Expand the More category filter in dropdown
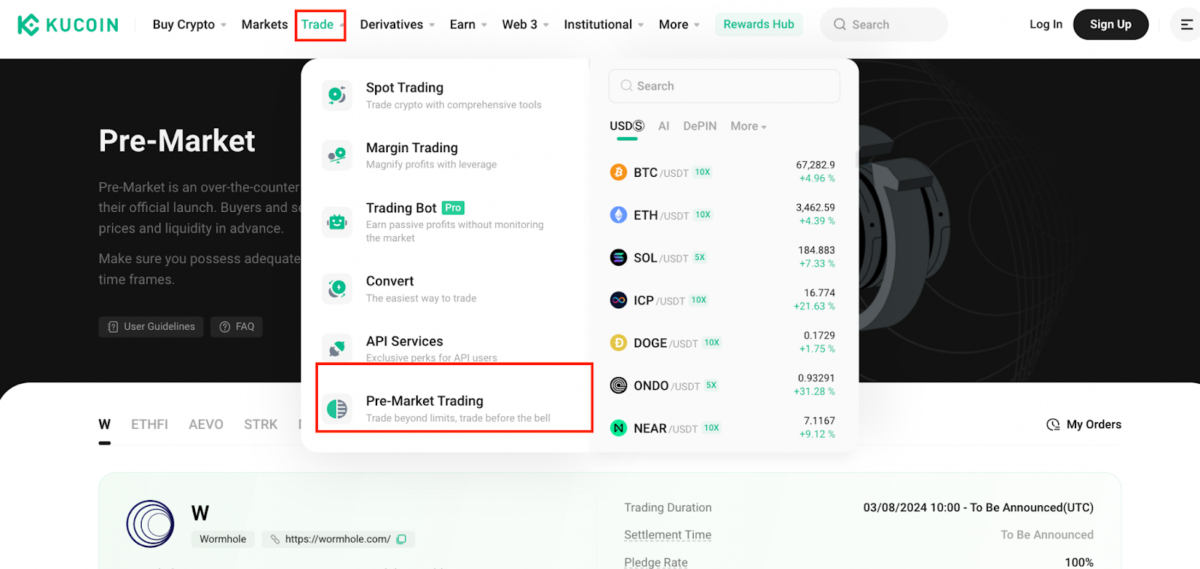Screen dimensions: 1200x569 (749, 126)
